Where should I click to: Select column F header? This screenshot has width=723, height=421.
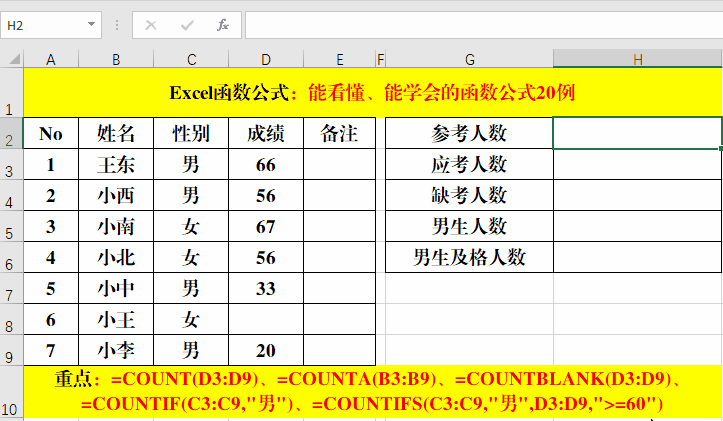pos(380,59)
